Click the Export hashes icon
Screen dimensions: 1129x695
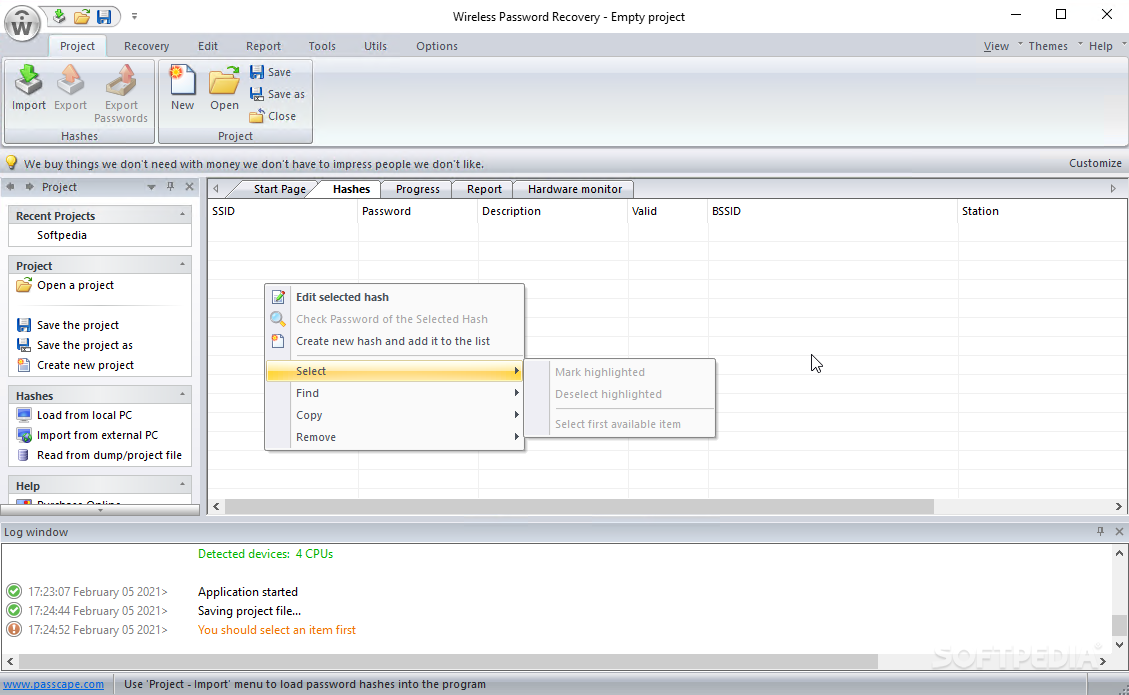coord(71,80)
